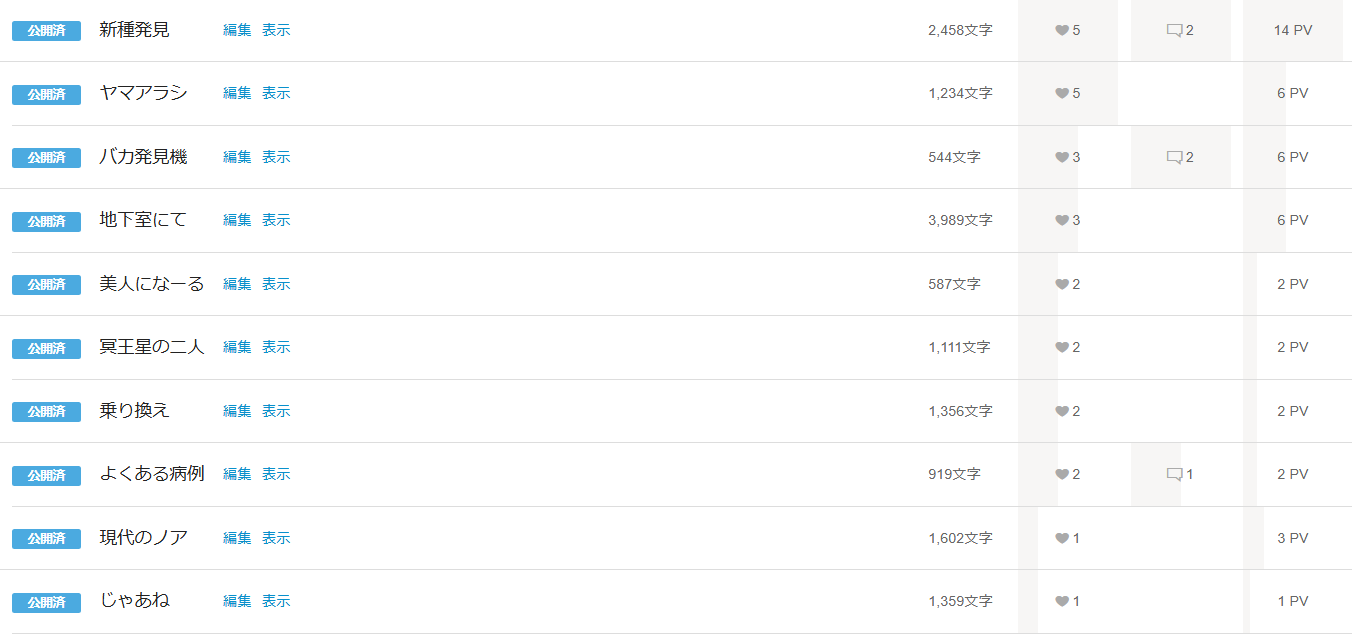Open 編集 for バカ発見機

tap(237, 157)
